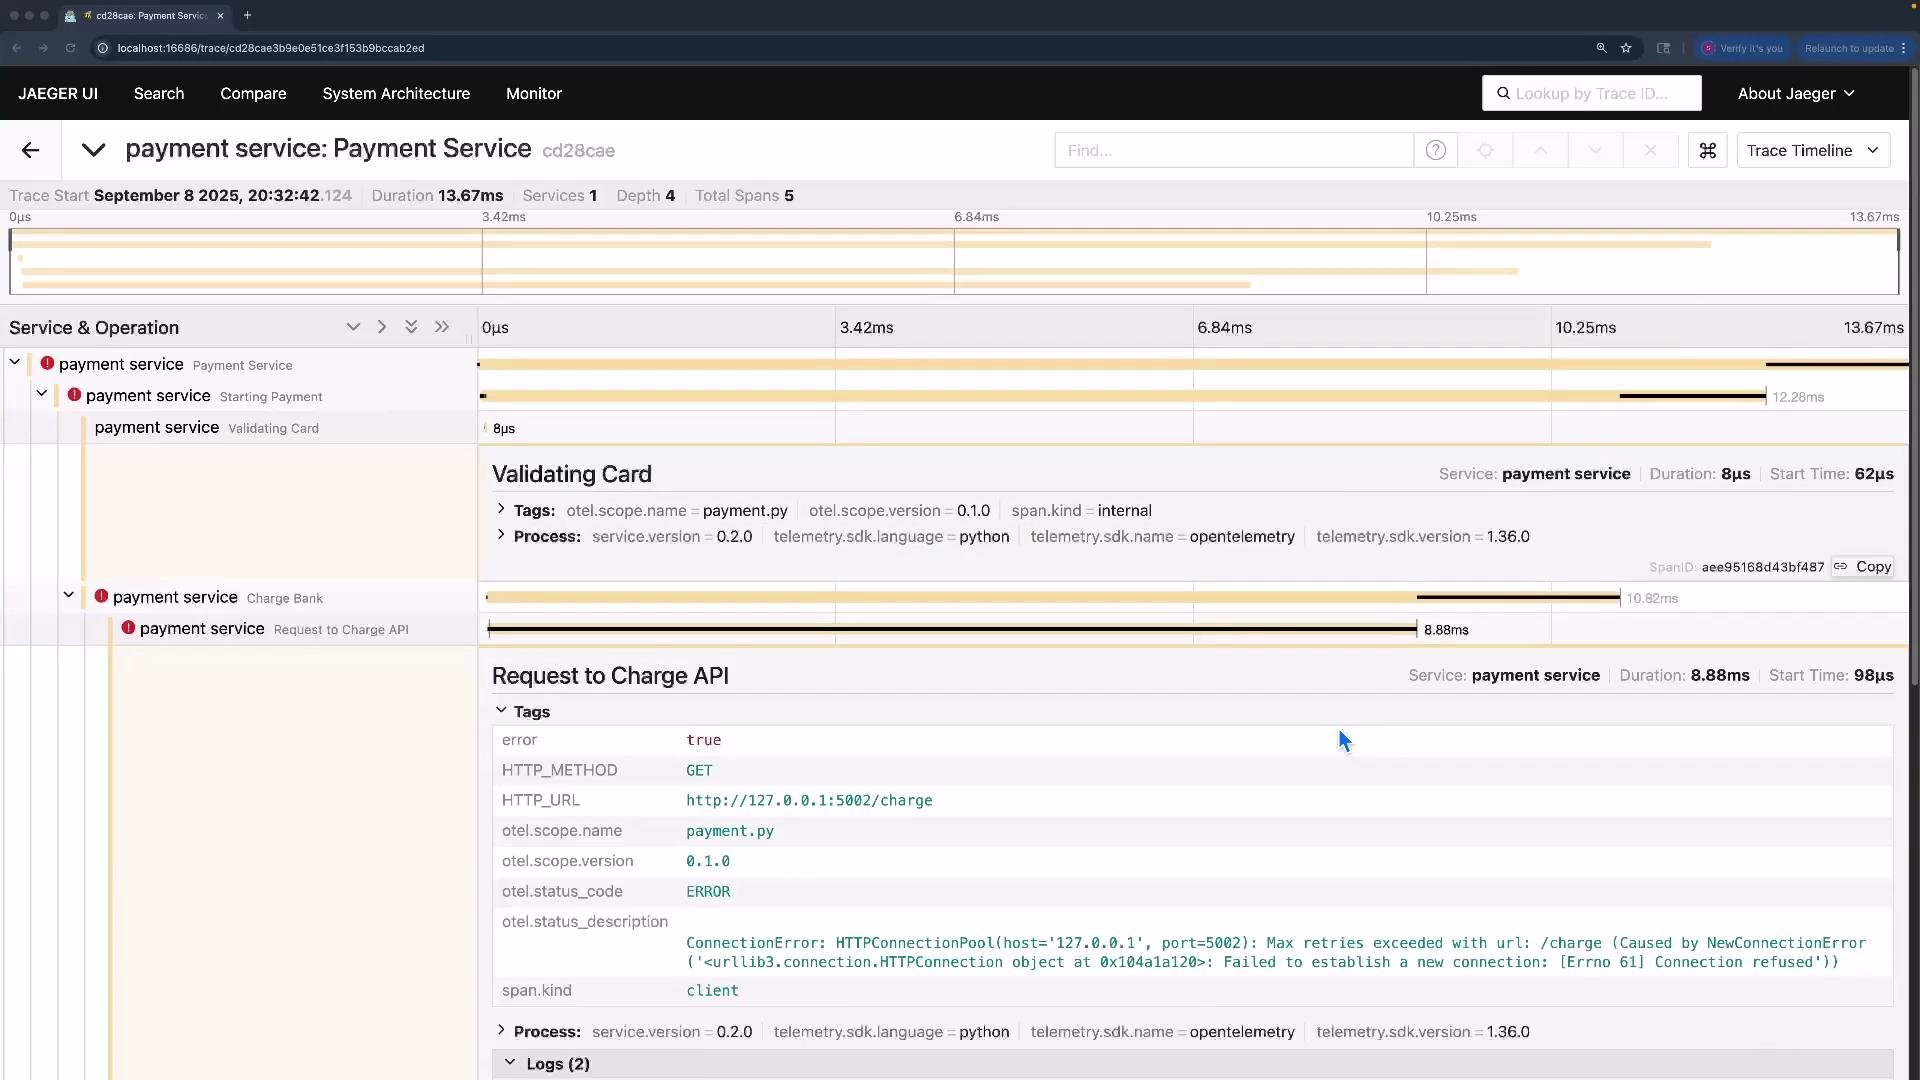Click the Starting Payment span timeline bar
This screenshot has width=1920, height=1080.
point(1123,396)
